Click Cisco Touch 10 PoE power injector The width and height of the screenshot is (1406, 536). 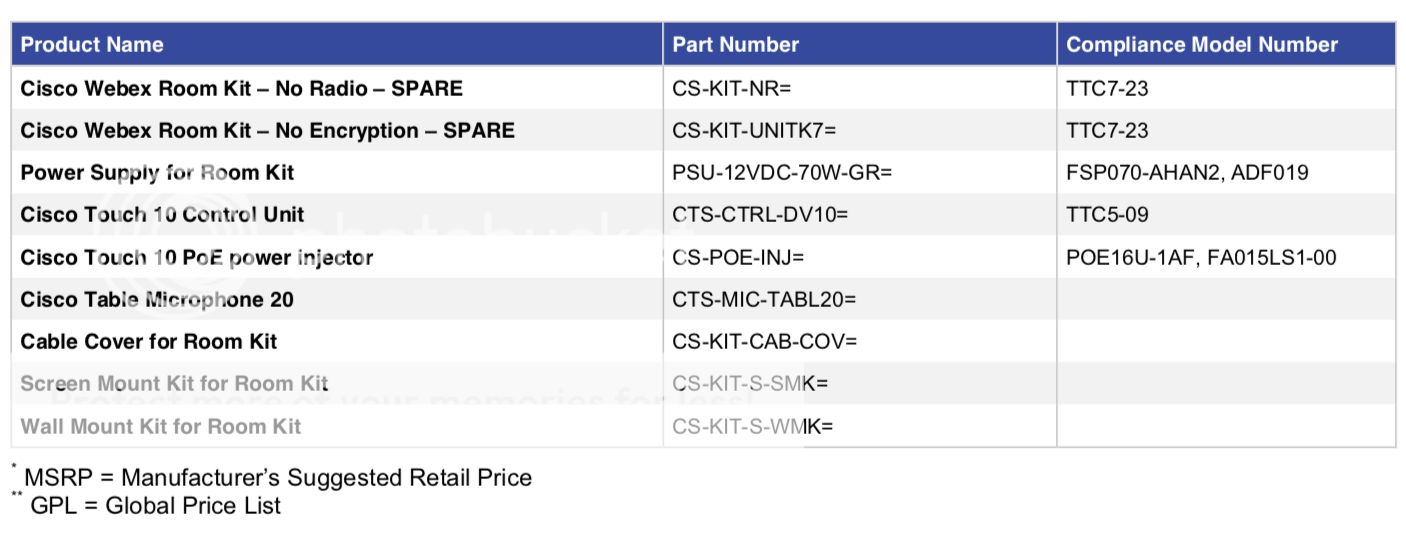click(x=197, y=257)
